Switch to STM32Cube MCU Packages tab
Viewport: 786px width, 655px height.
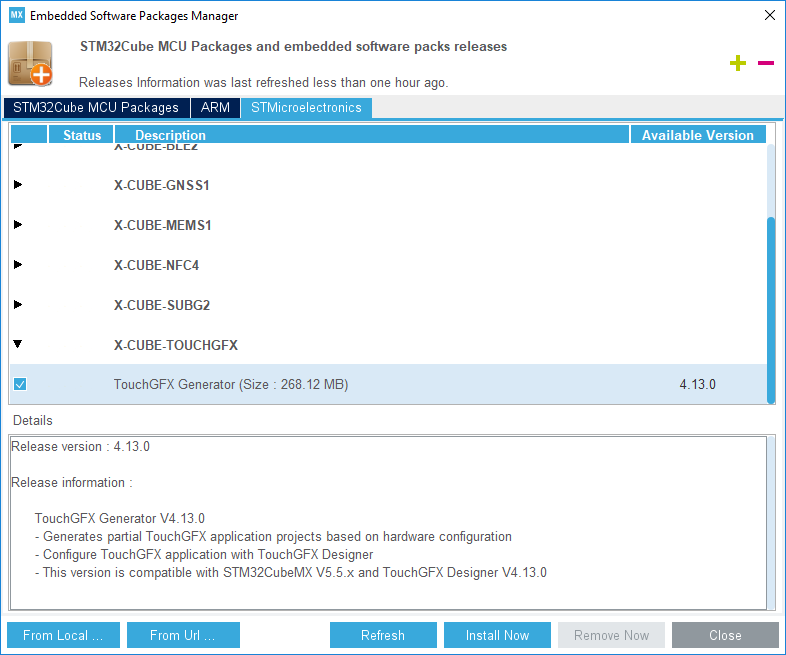click(x=96, y=108)
